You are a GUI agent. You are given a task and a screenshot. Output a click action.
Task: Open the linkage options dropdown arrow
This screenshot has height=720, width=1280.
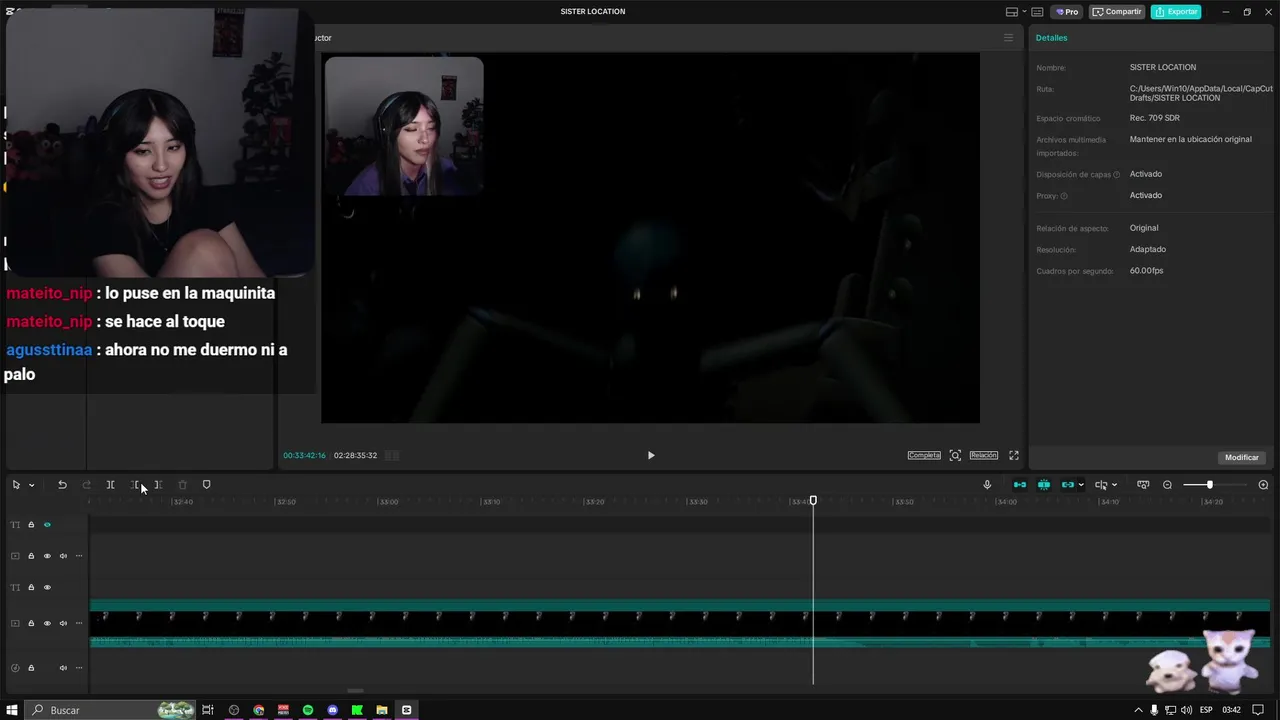pos(1081,485)
